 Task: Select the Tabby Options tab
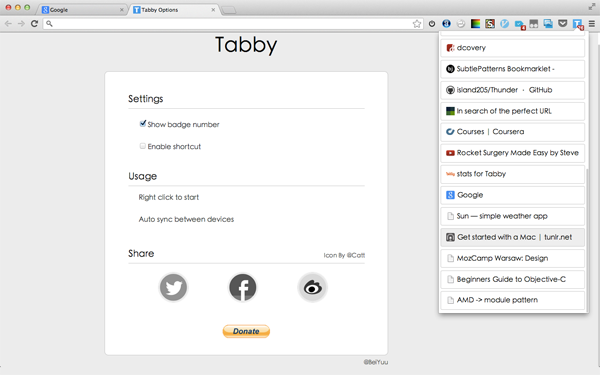[174, 10]
